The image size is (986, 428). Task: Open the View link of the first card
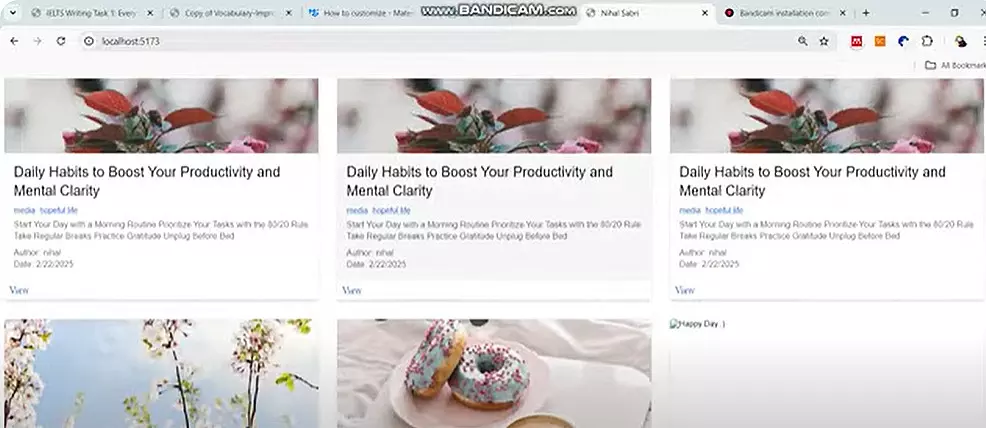(x=18, y=290)
